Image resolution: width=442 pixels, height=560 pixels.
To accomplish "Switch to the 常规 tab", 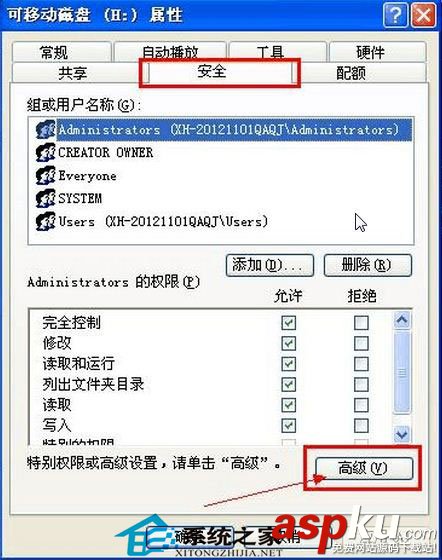I will pyautogui.click(x=54, y=52).
